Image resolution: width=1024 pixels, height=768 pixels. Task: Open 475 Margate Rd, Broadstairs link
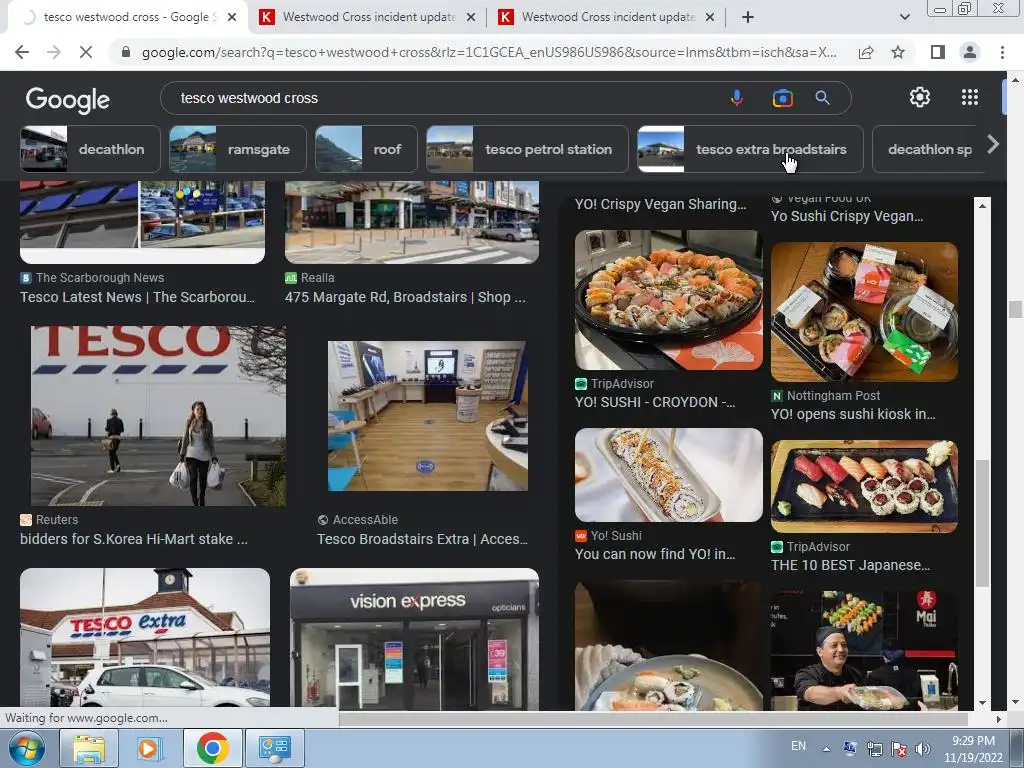point(405,297)
